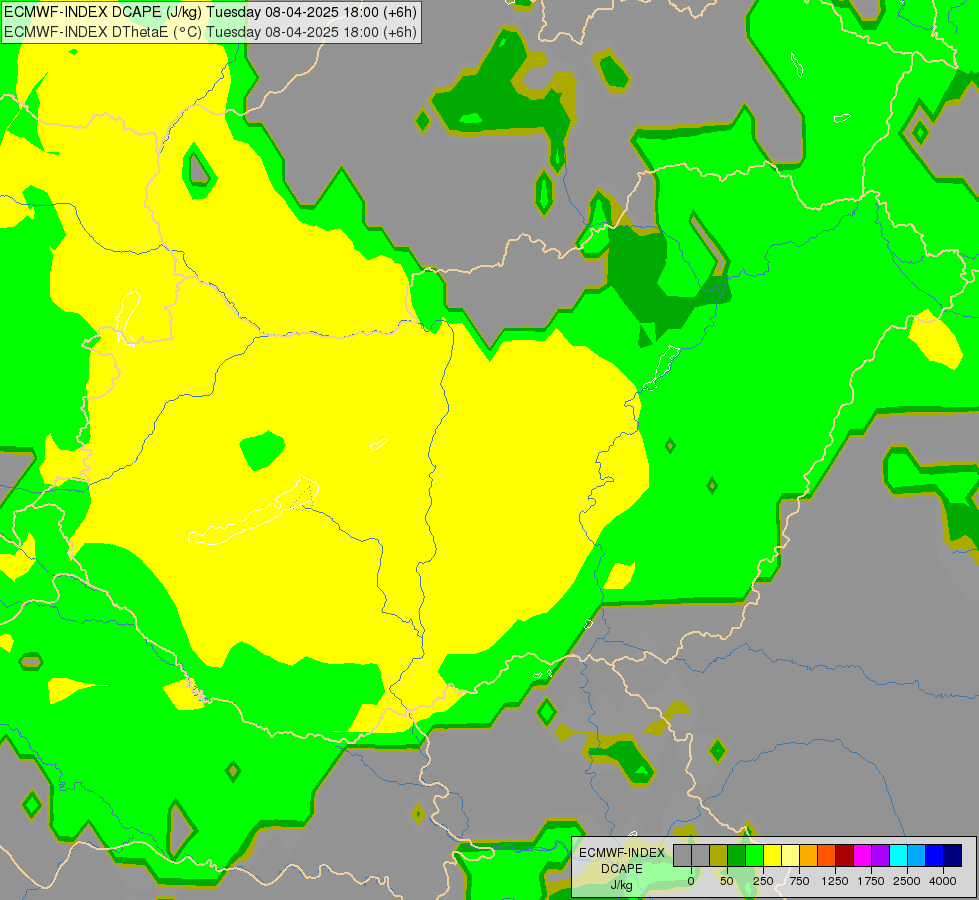Click the legend value 750
979x900 pixels.
point(799,881)
